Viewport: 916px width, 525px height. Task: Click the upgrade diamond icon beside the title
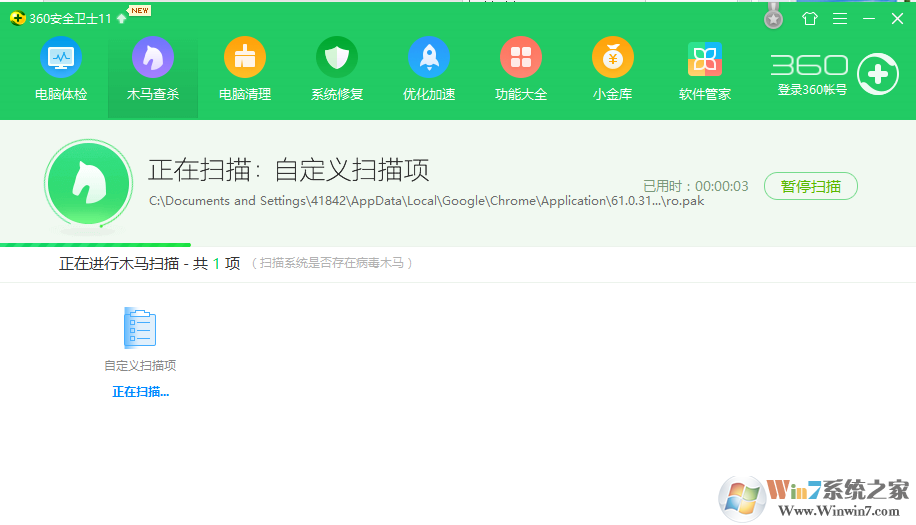tap(121, 19)
